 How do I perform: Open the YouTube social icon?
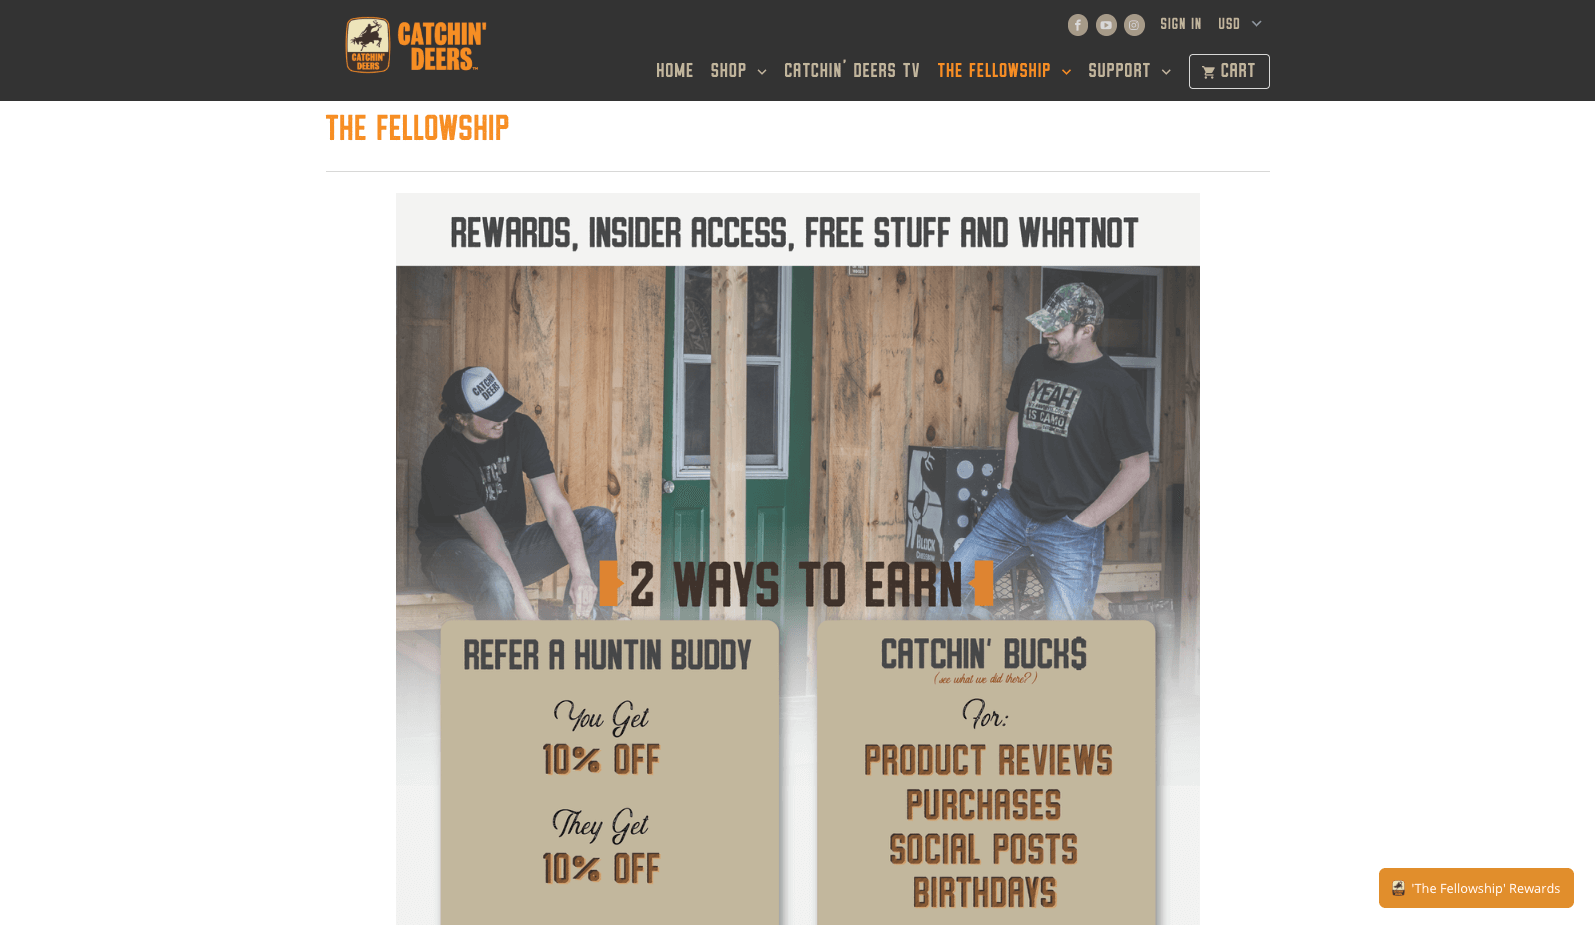(1106, 25)
